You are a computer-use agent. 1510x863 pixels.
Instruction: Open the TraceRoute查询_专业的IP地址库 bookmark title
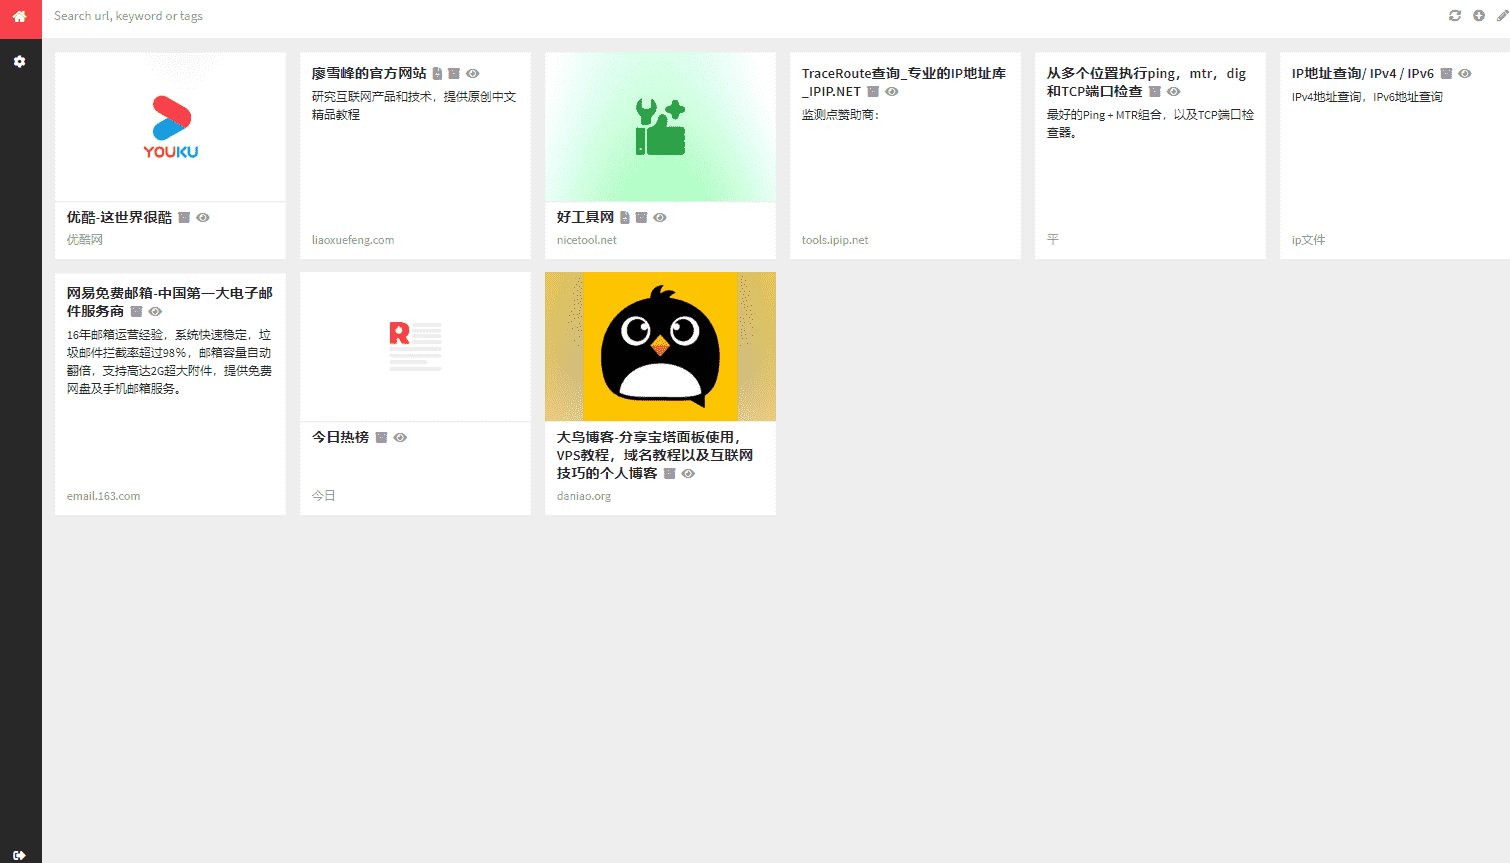(x=904, y=82)
